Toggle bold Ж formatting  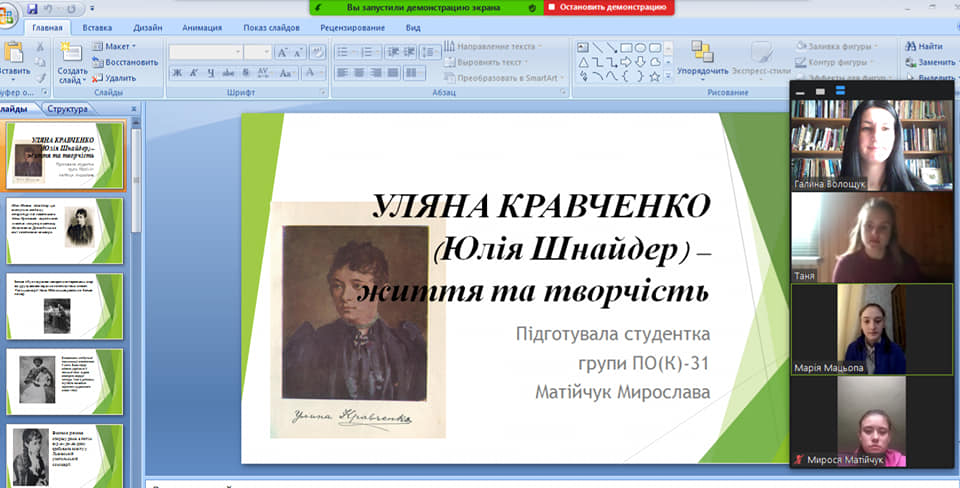click(177, 73)
